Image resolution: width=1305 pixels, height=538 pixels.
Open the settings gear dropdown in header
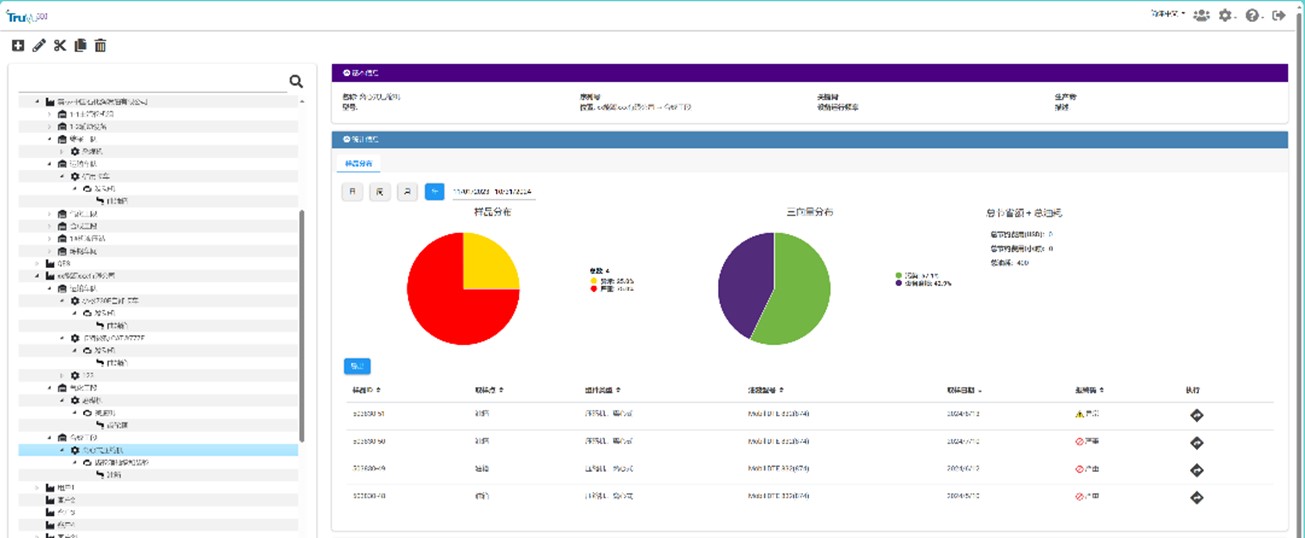(x=1227, y=16)
